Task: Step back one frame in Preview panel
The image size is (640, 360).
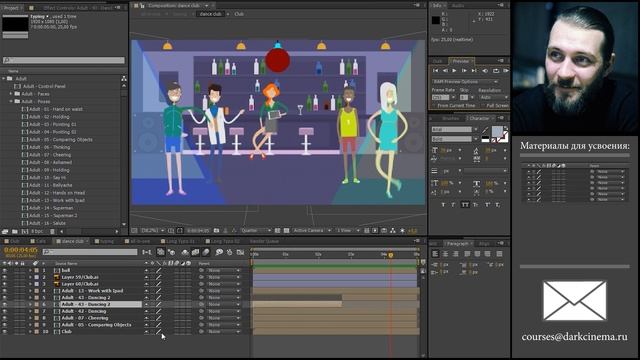Action: 445,71
